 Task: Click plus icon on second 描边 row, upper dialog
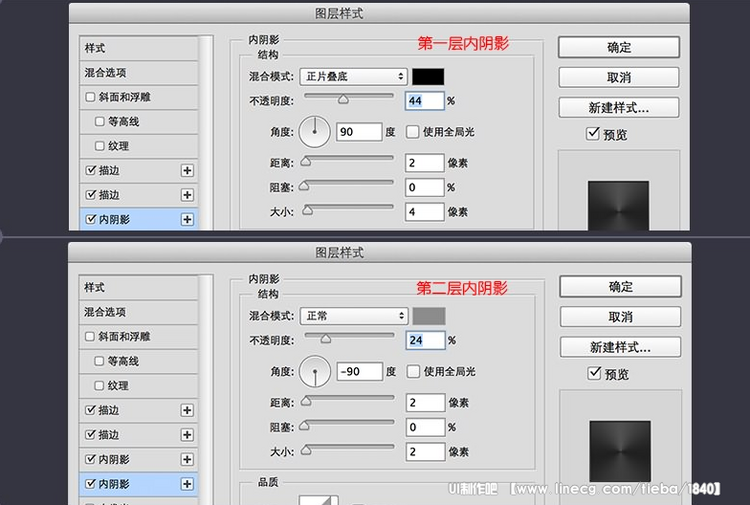tap(188, 195)
